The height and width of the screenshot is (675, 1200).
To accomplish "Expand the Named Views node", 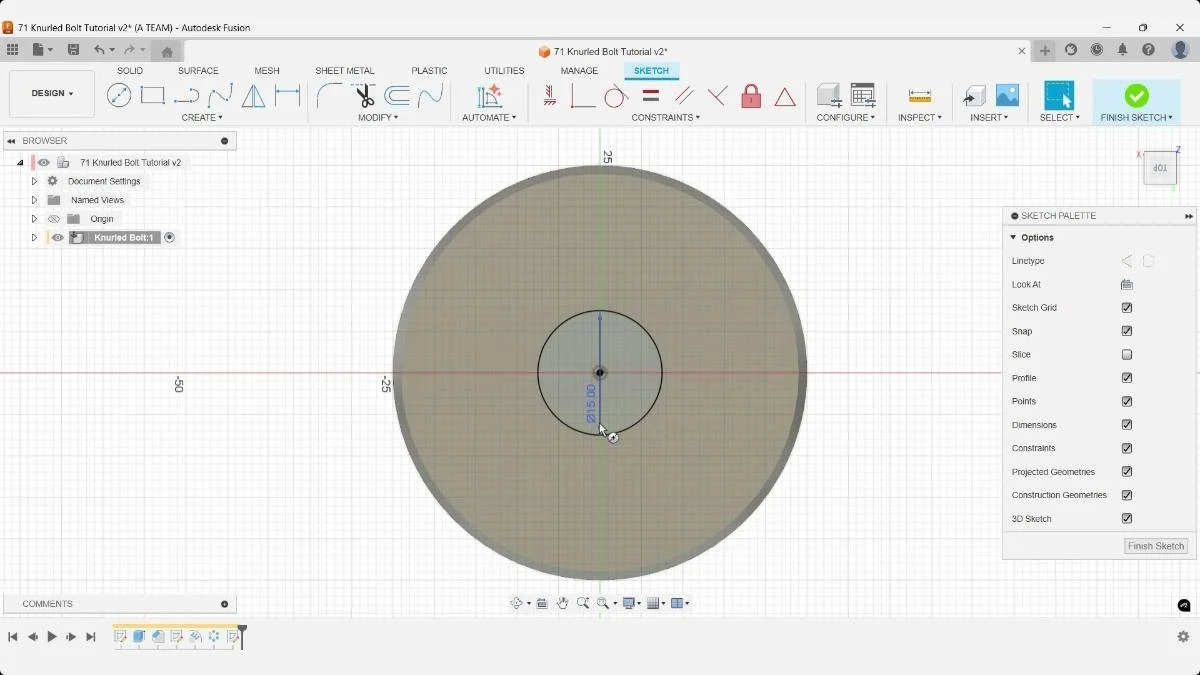I will point(34,200).
